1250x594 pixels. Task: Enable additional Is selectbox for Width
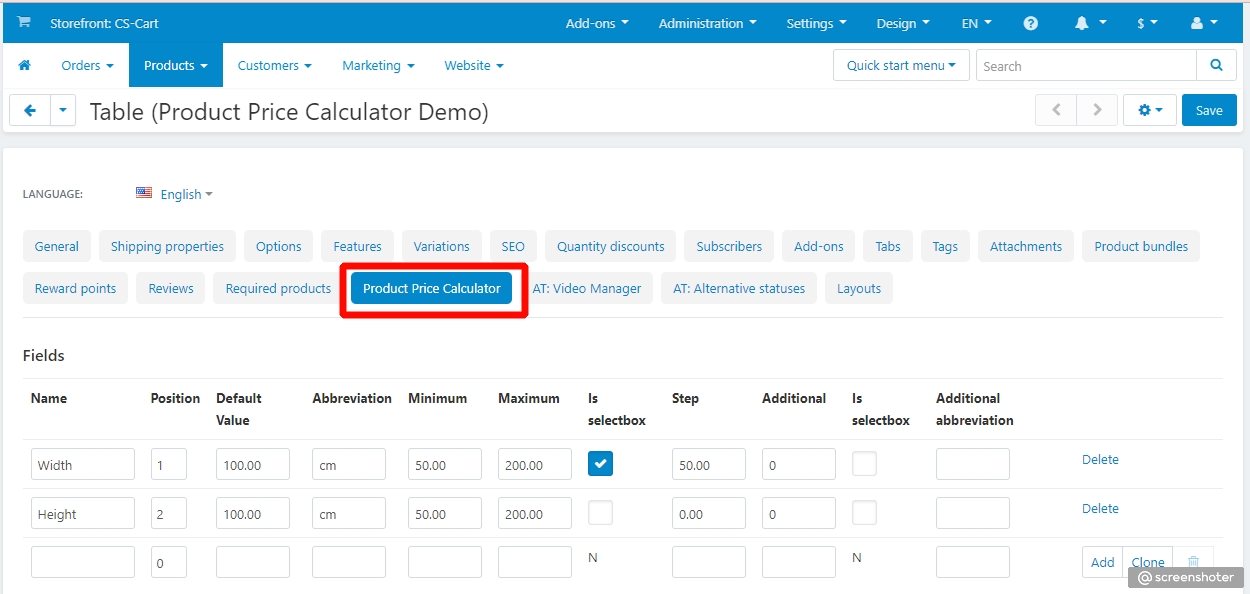tap(864, 464)
